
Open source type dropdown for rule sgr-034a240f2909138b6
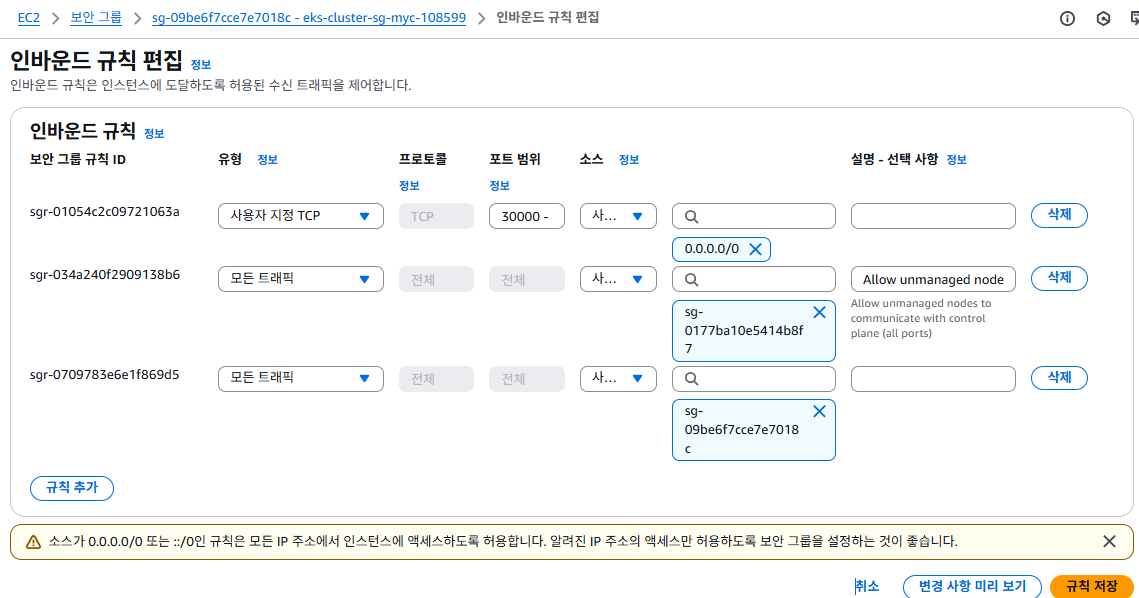click(x=618, y=279)
